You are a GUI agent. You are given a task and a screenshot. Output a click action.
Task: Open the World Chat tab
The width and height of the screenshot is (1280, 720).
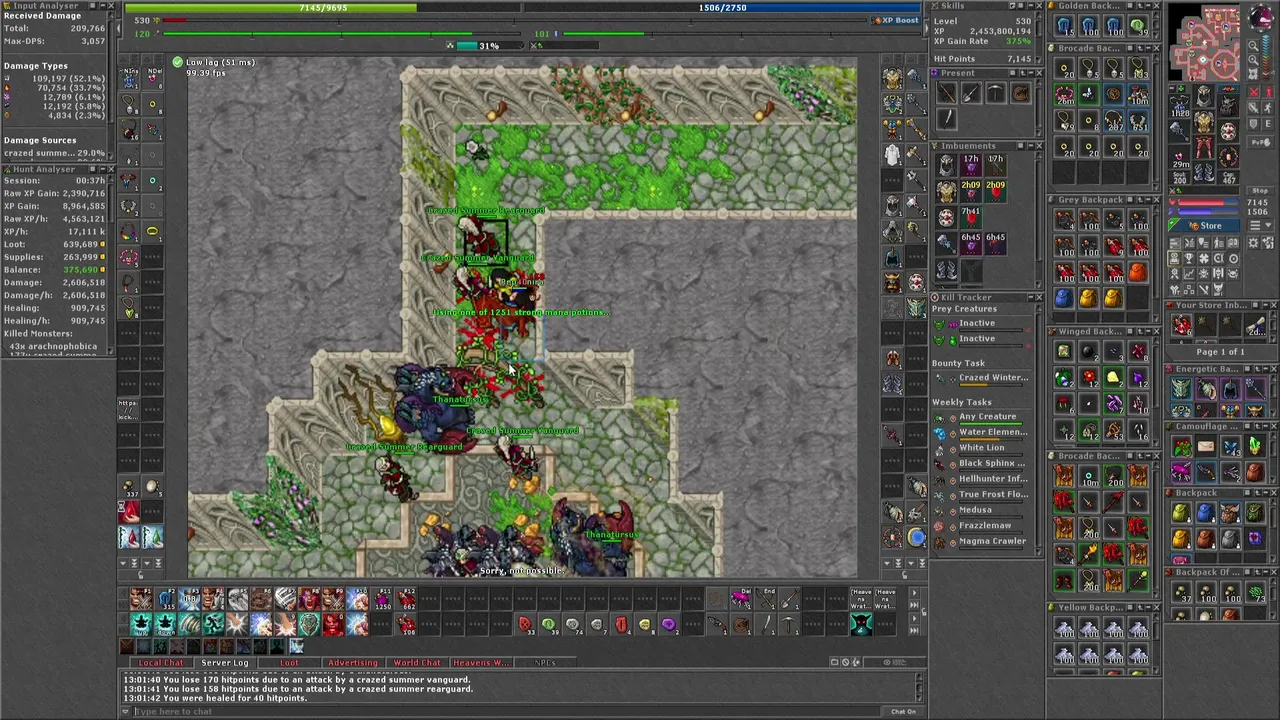point(416,662)
